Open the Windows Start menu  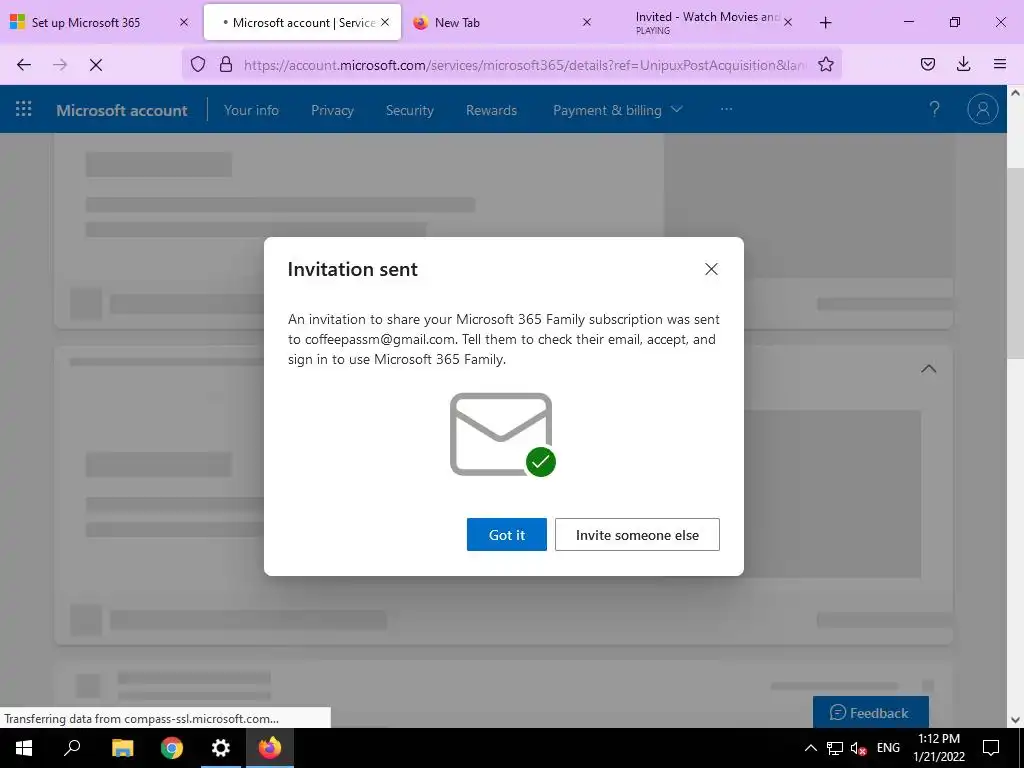(x=24, y=748)
